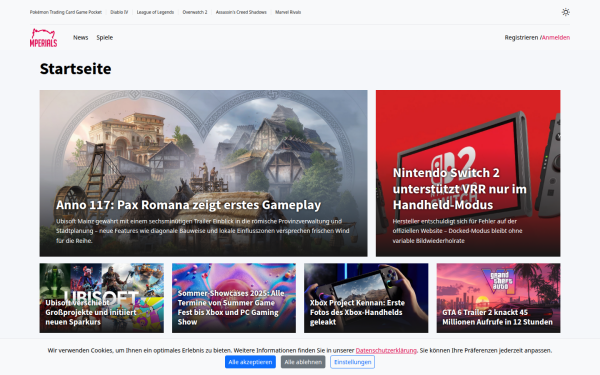Screen dimensions: 600x375
Task: Open the News menu item
Action: point(80,38)
